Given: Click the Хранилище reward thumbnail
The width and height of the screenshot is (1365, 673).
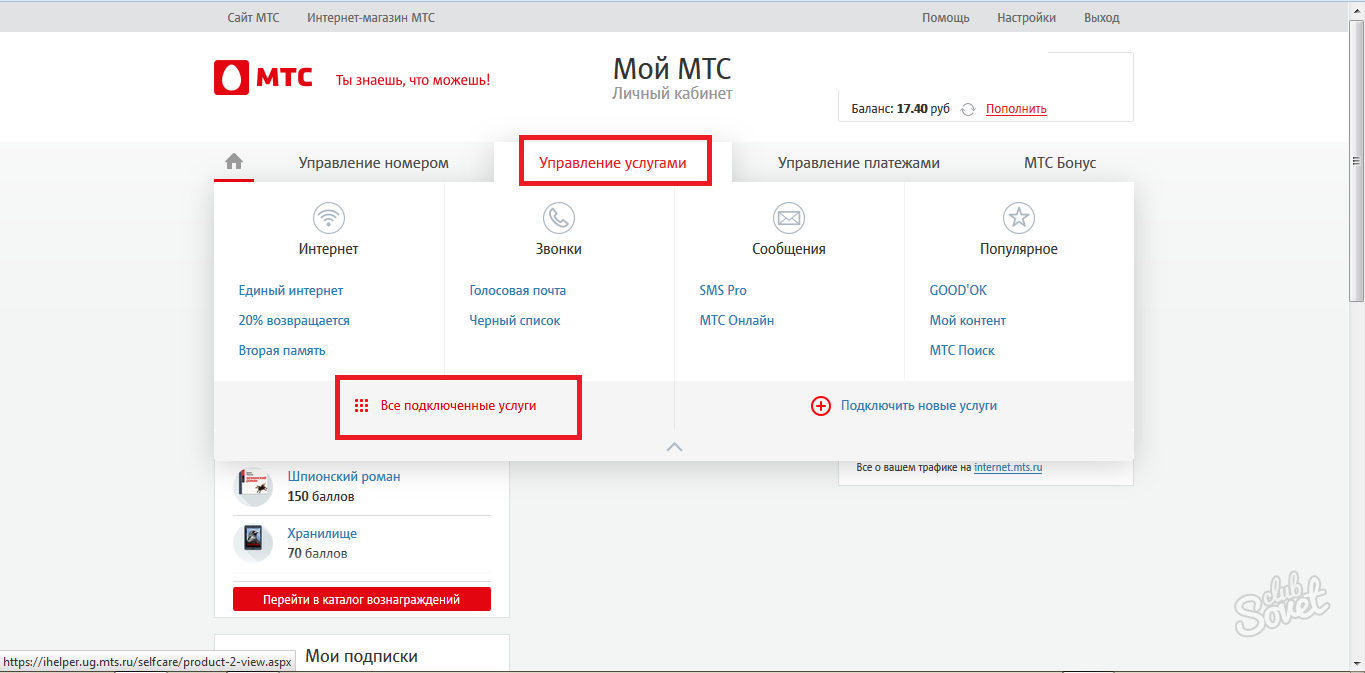Looking at the screenshot, I should (253, 543).
